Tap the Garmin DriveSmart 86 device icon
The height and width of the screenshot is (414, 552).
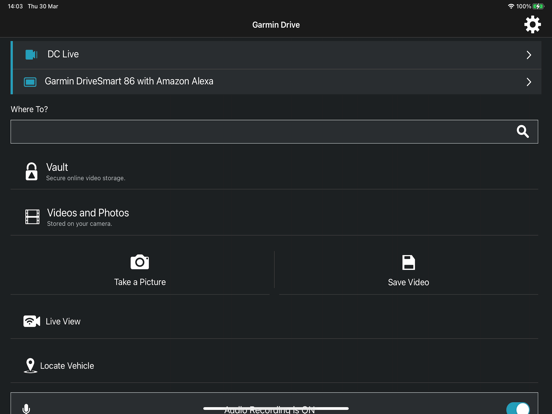click(30, 82)
